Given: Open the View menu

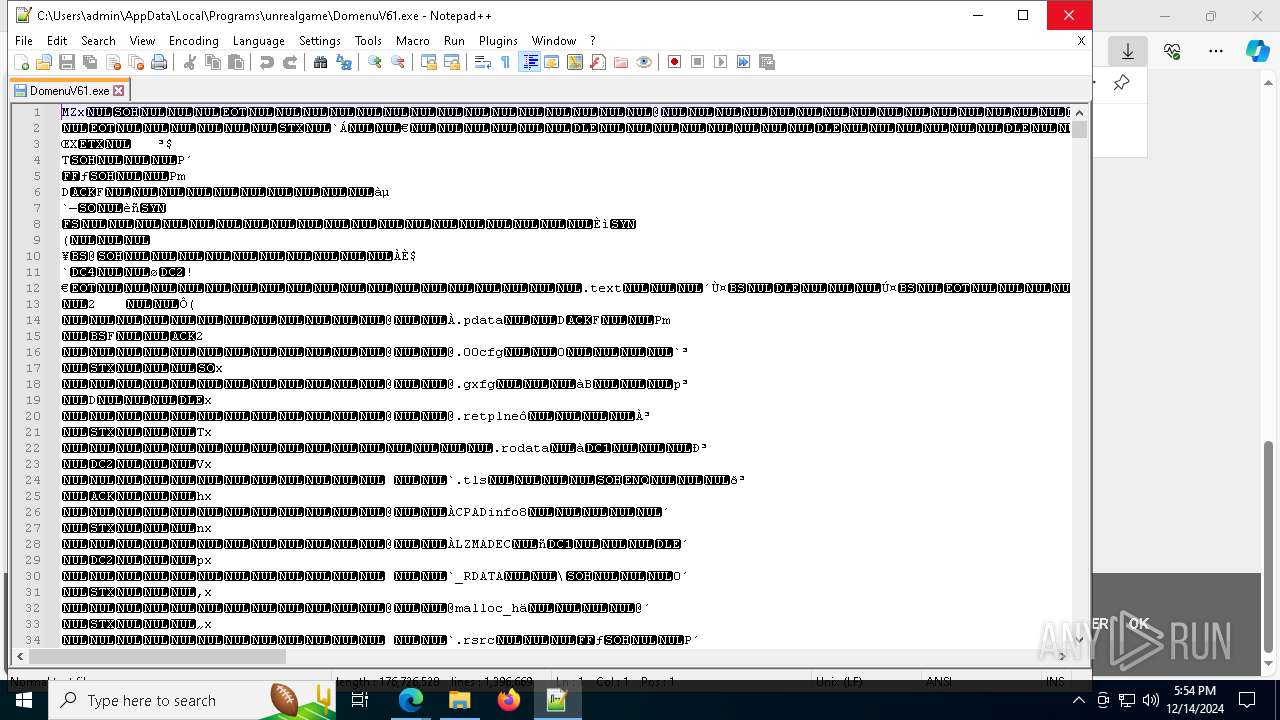Looking at the screenshot, I should [x=142, y=41].
